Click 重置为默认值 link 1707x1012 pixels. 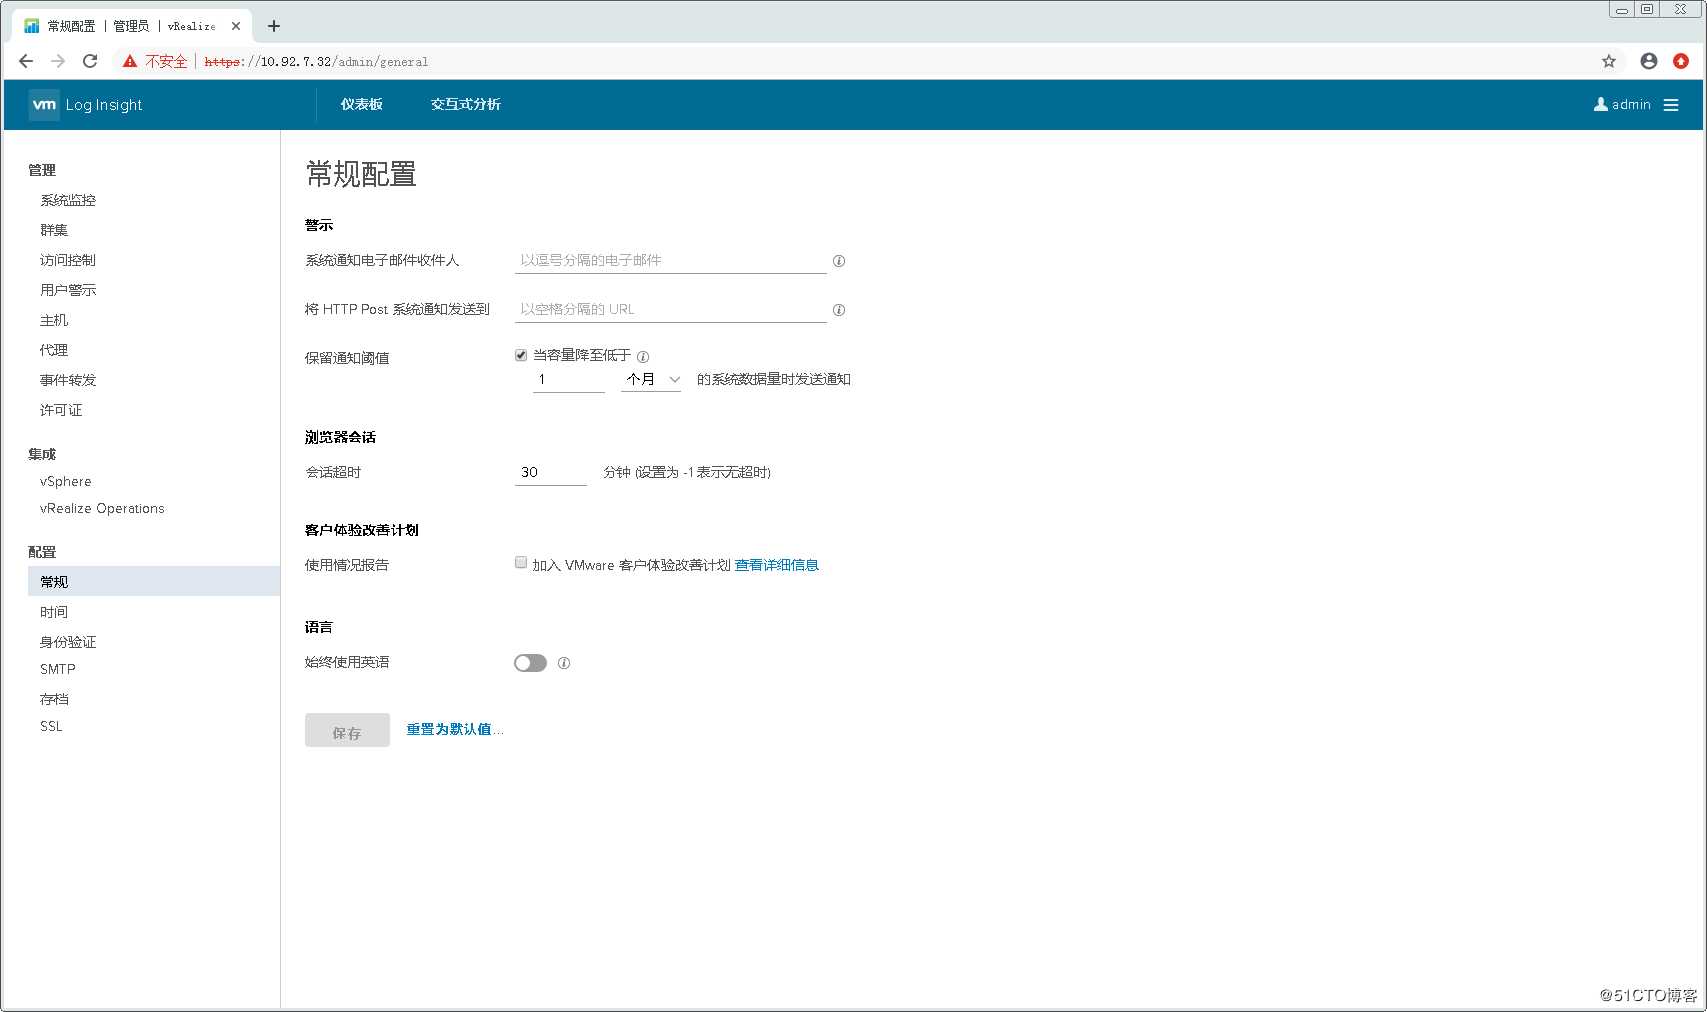[454, 729]
